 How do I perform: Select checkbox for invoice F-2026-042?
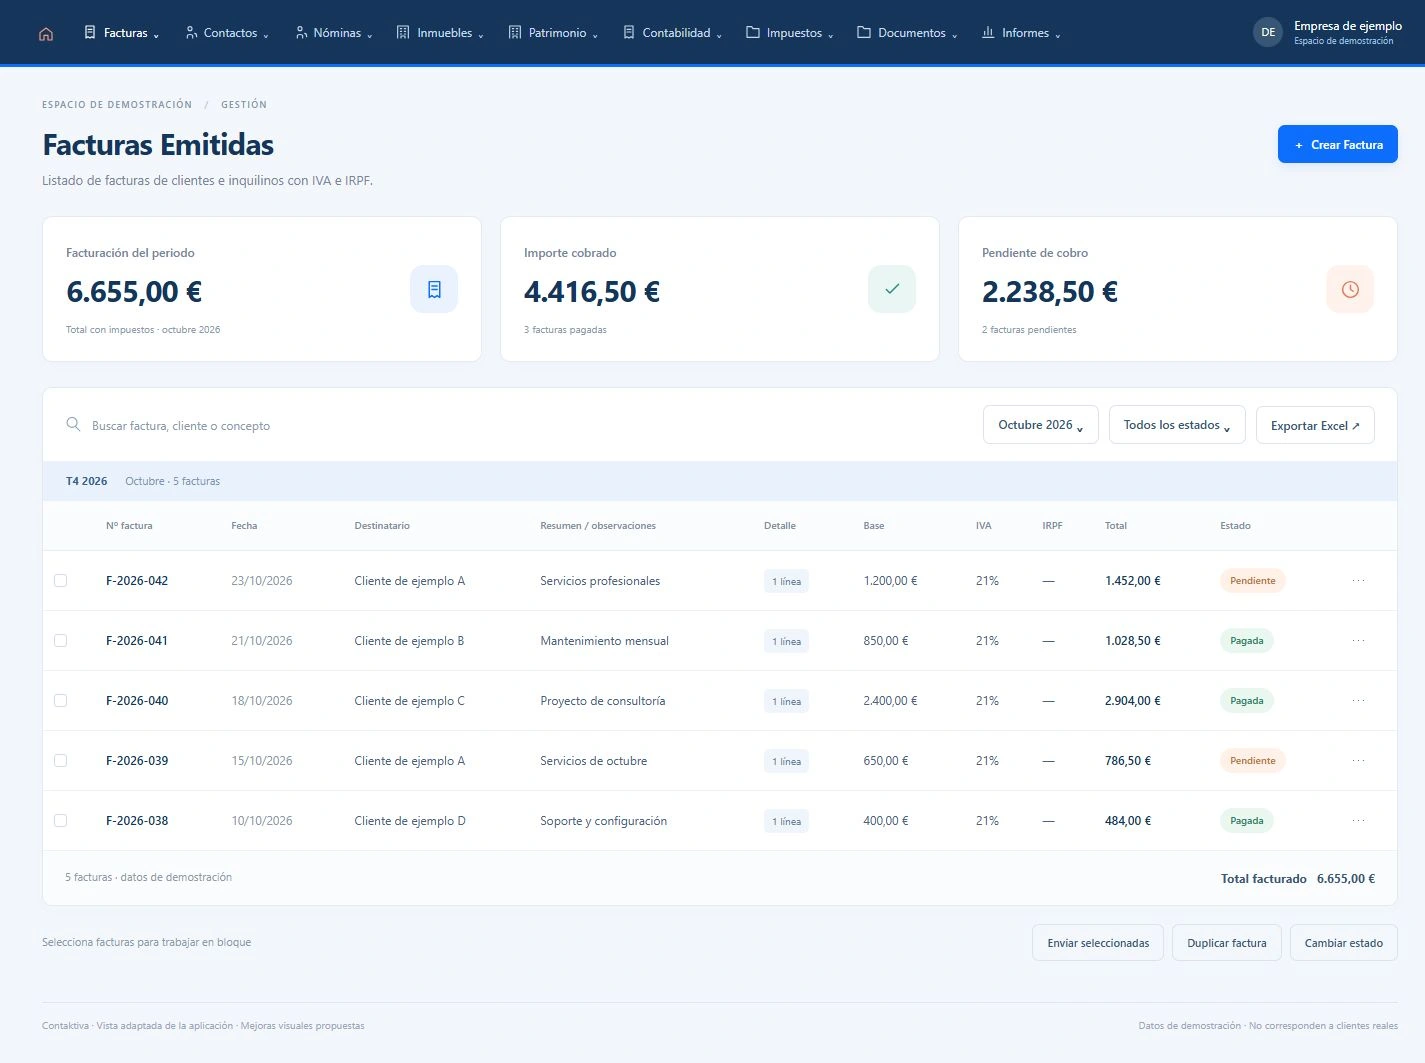60,581
